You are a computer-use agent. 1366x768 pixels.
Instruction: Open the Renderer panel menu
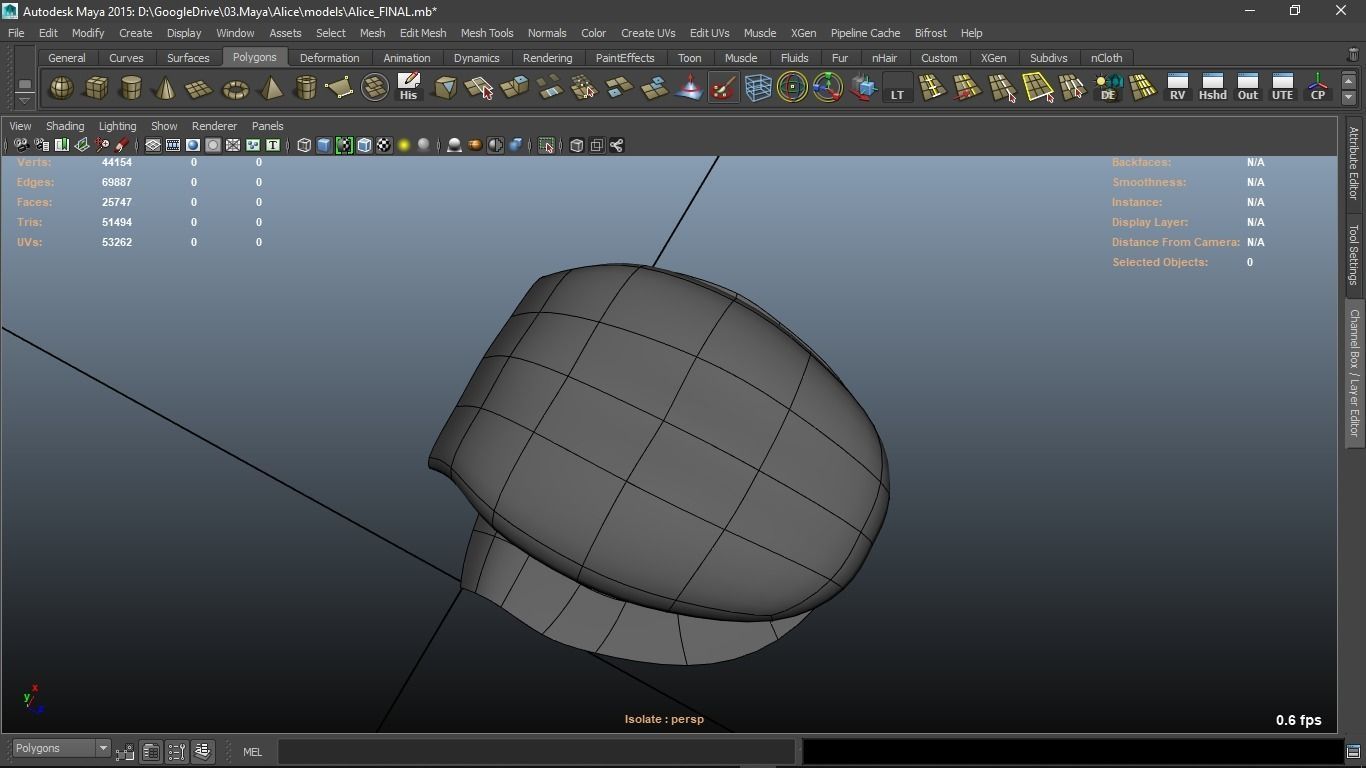[214, 126]
